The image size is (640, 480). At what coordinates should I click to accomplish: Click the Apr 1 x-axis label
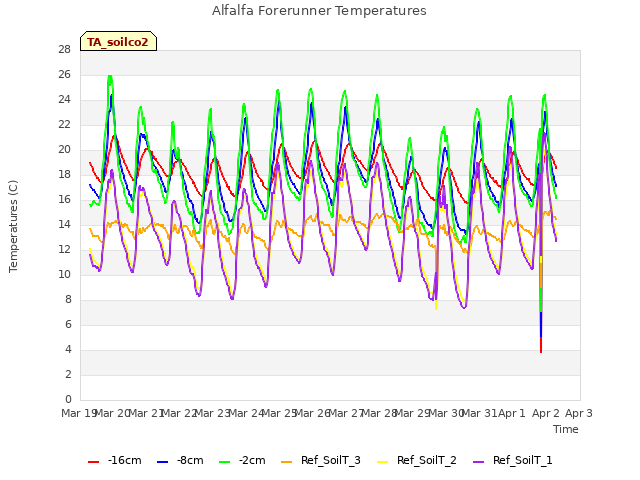pos(512,413)
